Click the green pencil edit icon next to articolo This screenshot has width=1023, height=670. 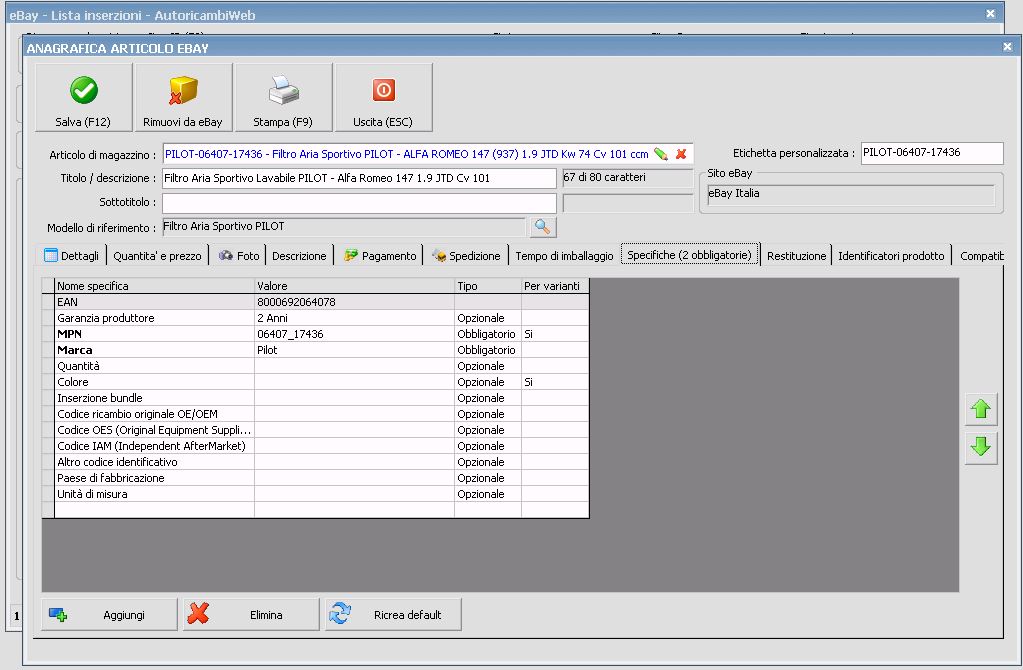pyautogui.click(x=661, y=154)
